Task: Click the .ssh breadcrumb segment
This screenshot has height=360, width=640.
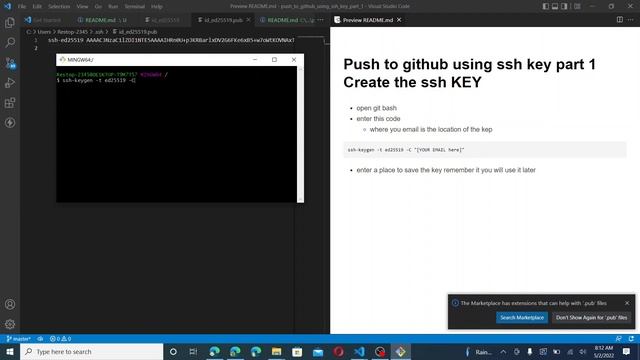Action: click(99, 31)
